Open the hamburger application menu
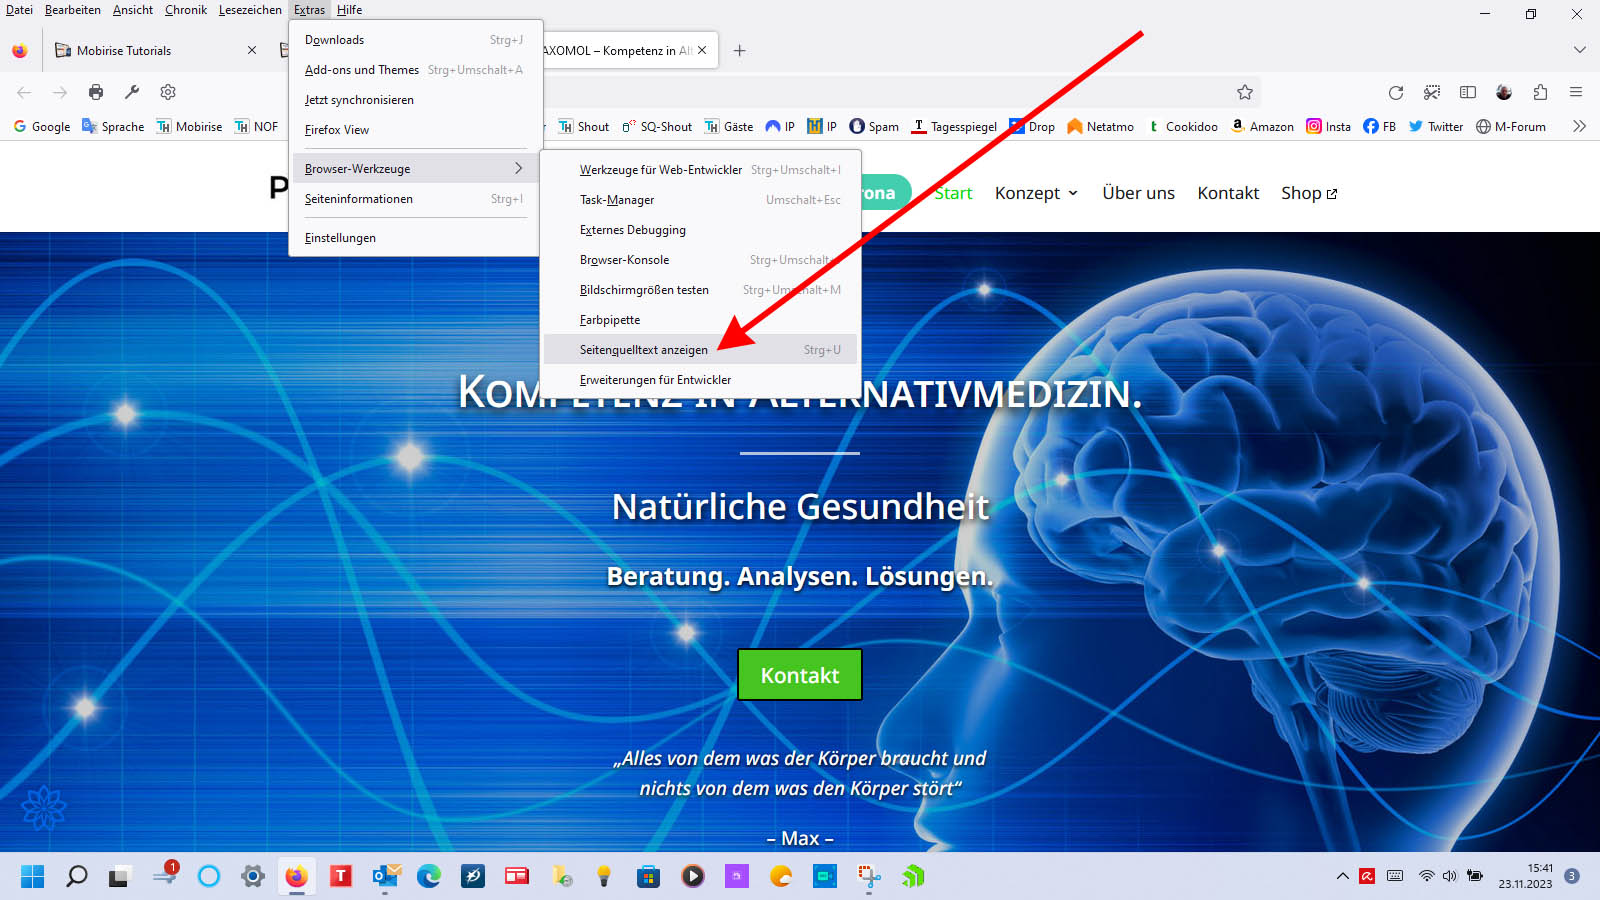 [x=1576, y=92]
